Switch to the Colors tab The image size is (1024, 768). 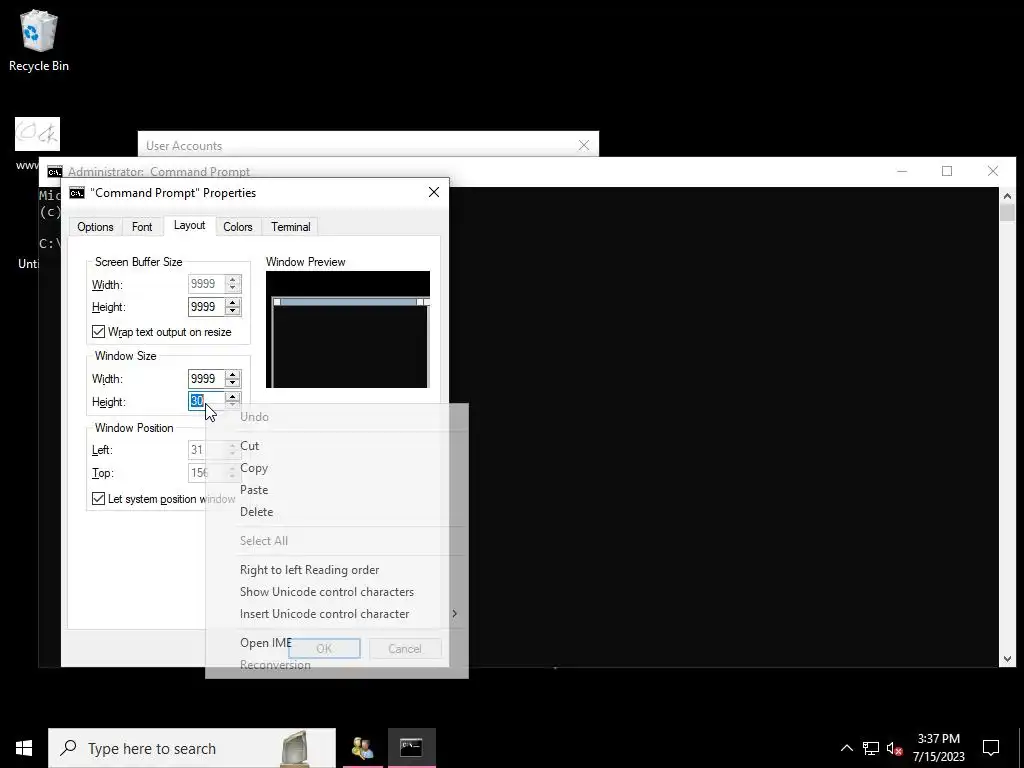click(238, 227)
